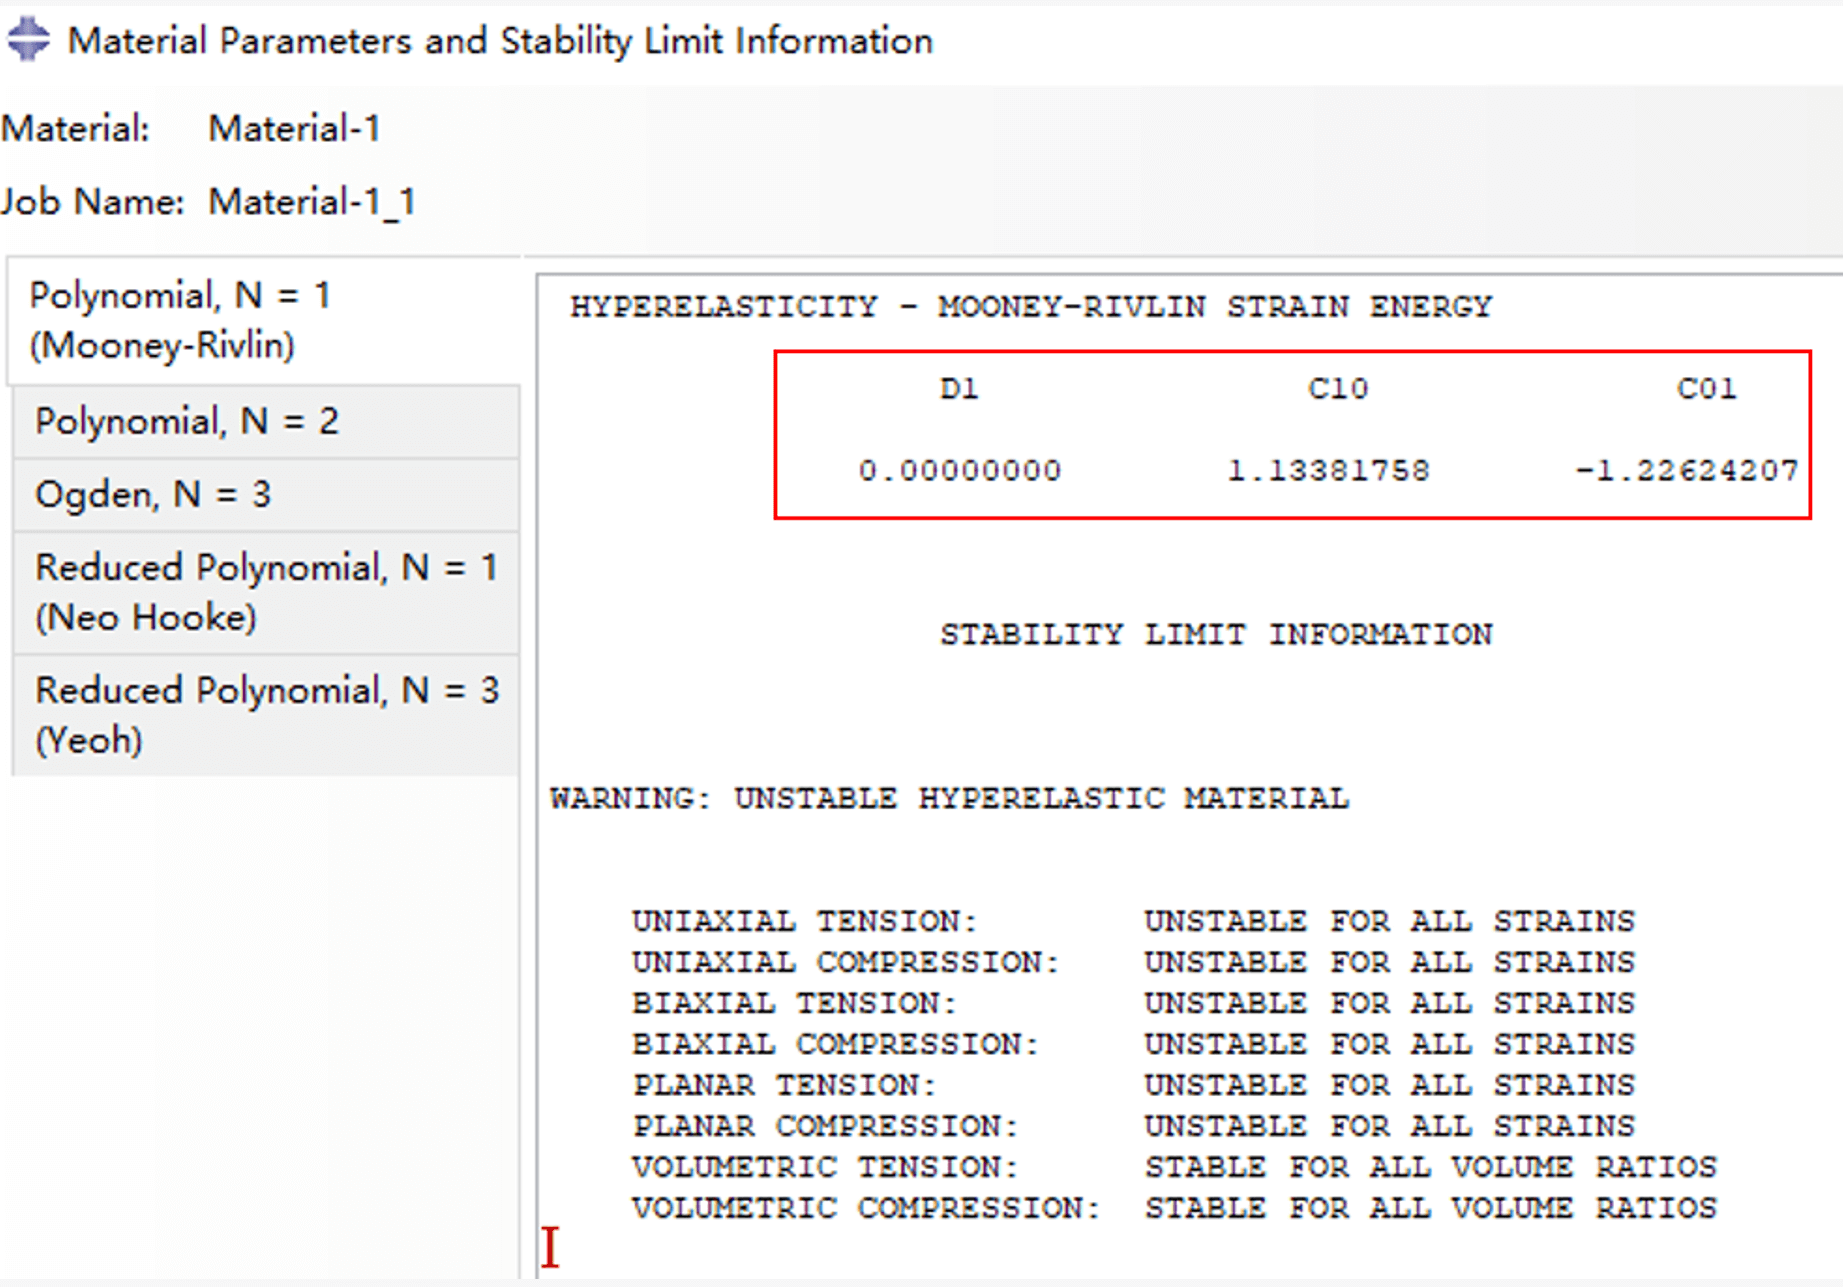The image size is (1843, 1287).
Task: Click the dialog title text
Action: (500, 41)
